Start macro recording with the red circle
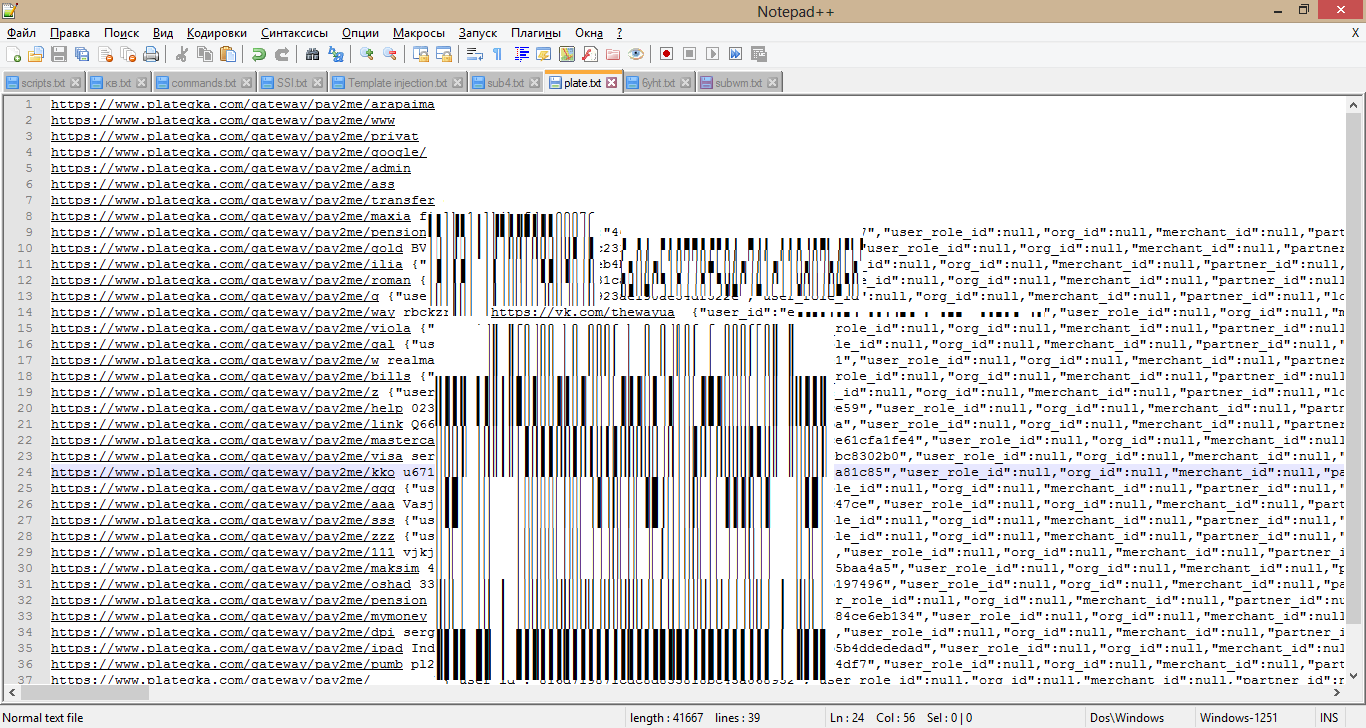Image resolution: width=1366 pixels, height=728 pixels. [x=667, y=54]
